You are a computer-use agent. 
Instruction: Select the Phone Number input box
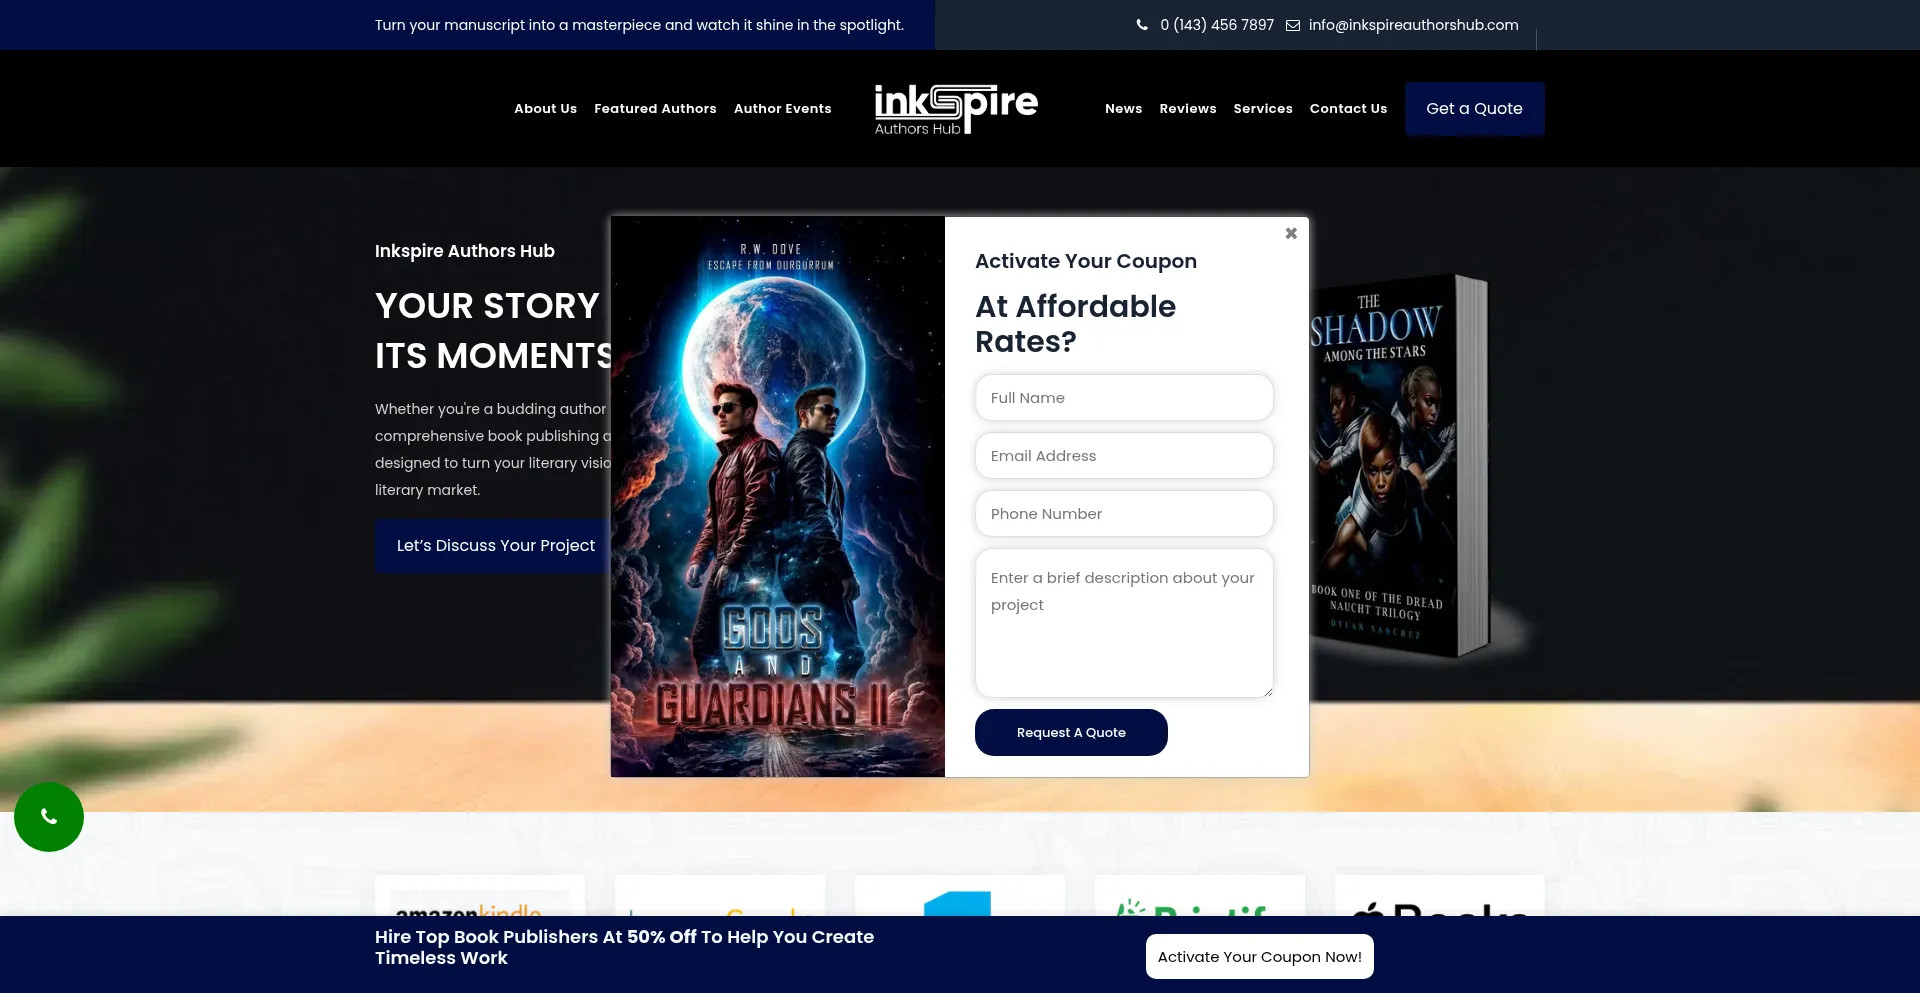[x=1123, y=514]
